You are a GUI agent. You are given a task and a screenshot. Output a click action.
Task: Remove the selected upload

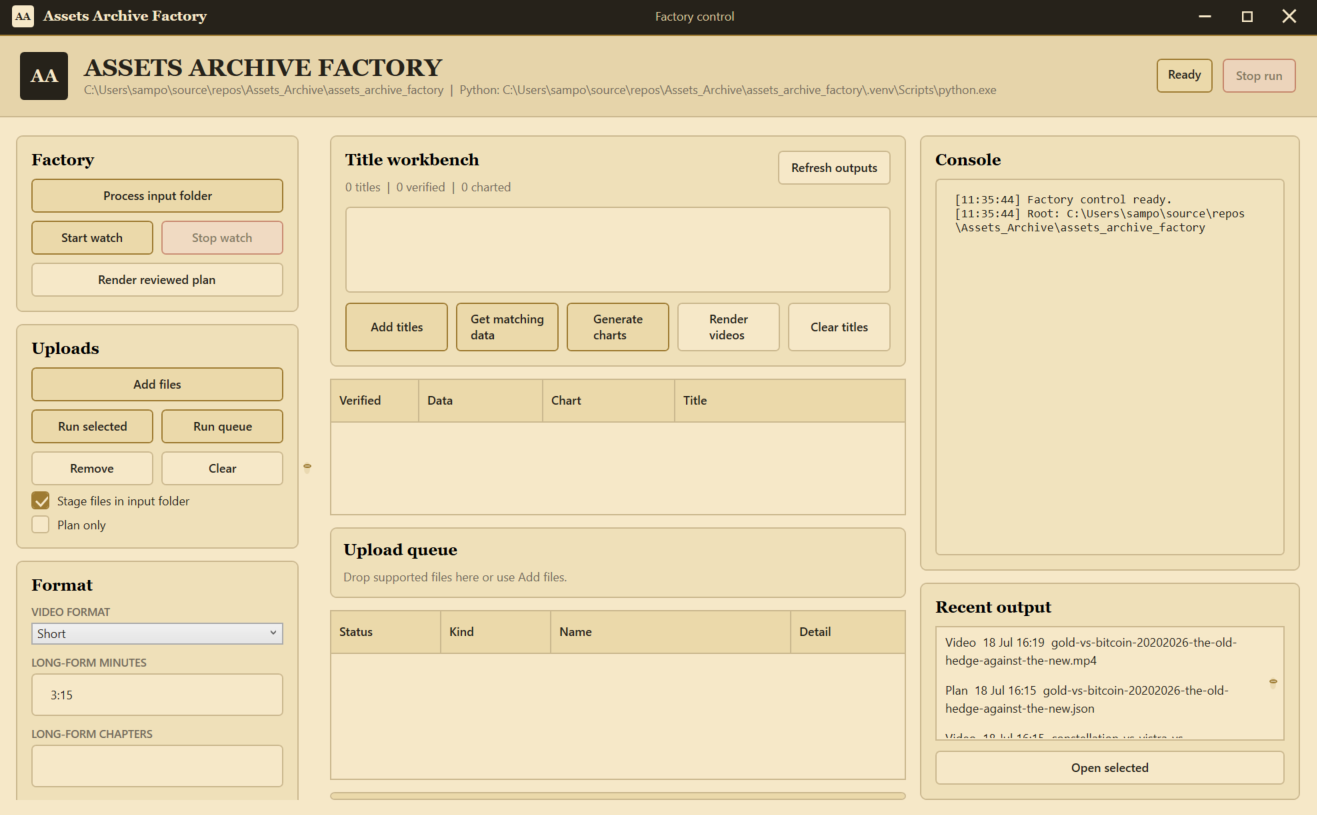[x=92, y=468]
